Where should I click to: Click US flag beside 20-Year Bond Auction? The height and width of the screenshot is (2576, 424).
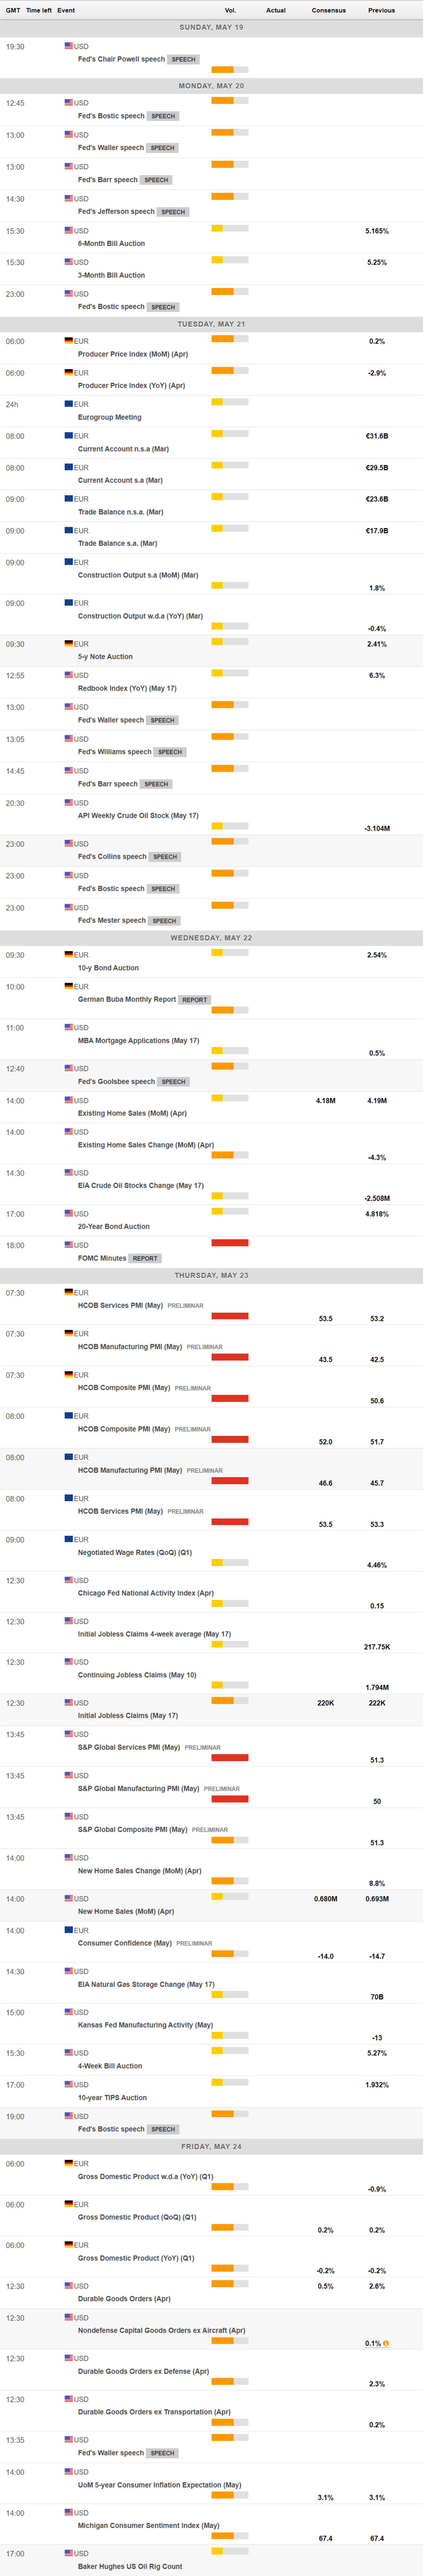(x=69, y=1213)
